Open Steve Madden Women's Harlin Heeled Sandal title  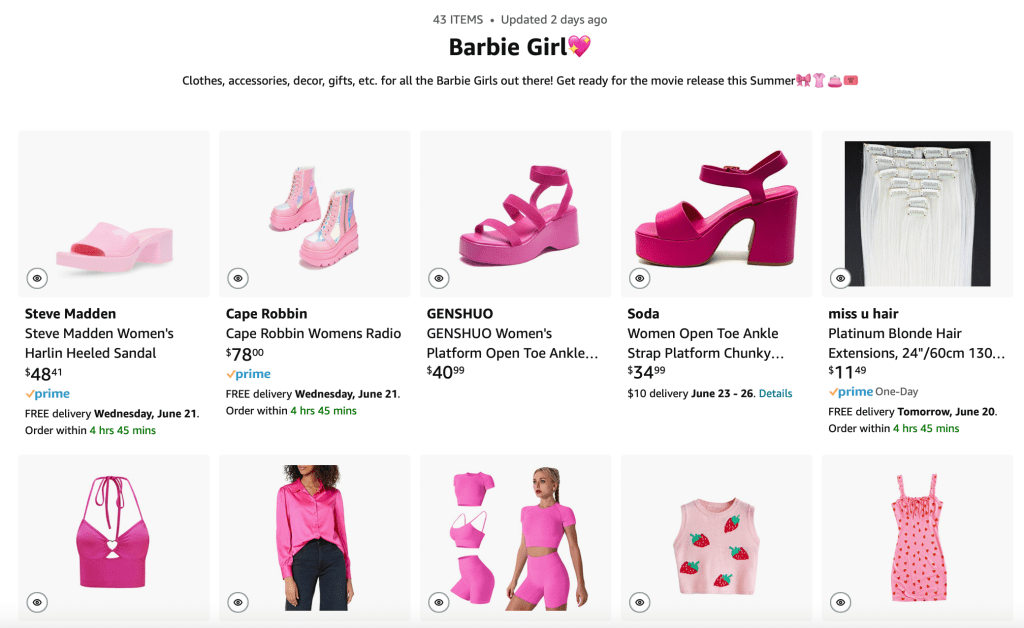point(99,343)
